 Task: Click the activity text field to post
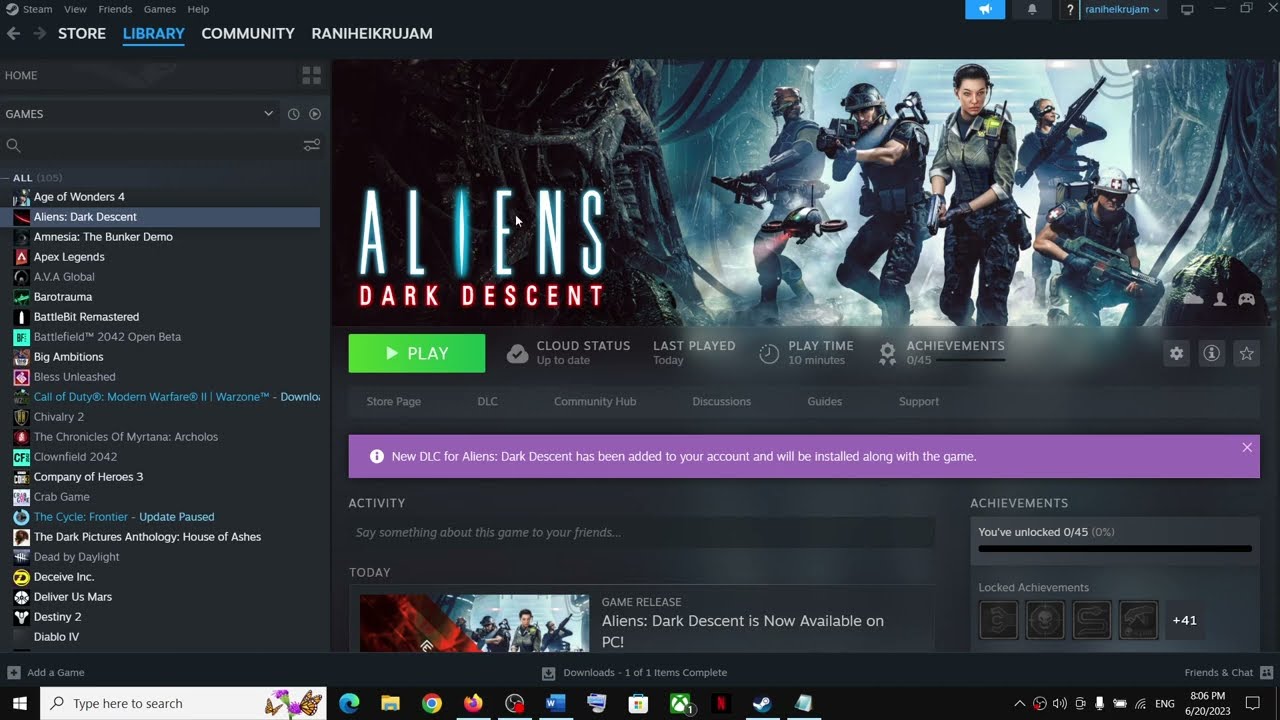641,532
